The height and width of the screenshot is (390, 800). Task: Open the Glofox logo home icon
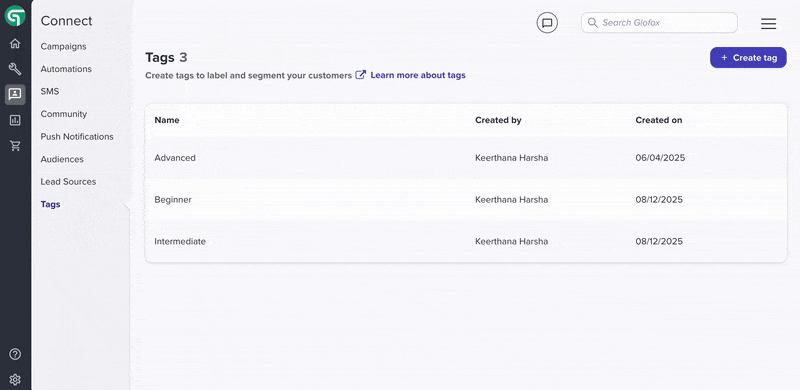point(15,16)
